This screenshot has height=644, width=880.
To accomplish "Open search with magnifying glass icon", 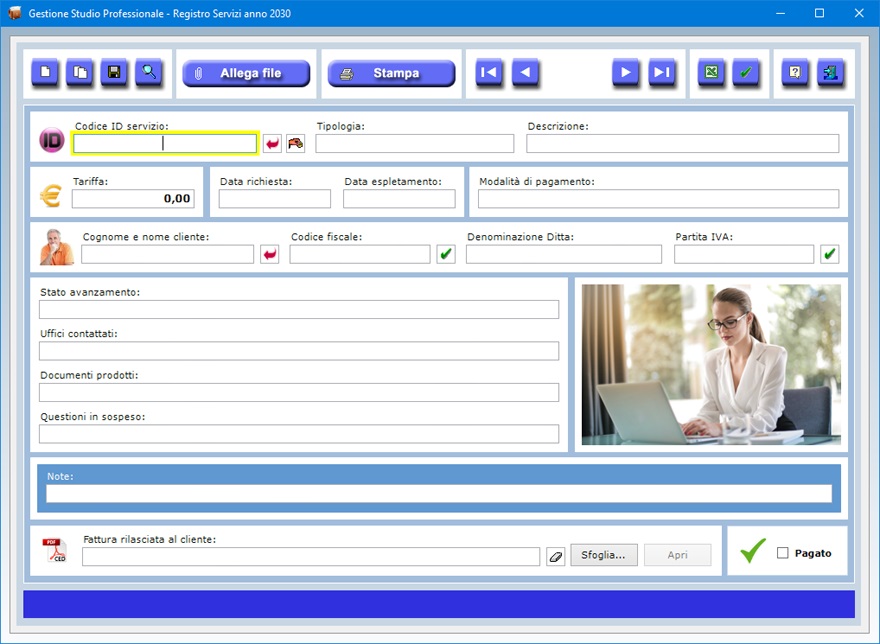I will (149, 72).
